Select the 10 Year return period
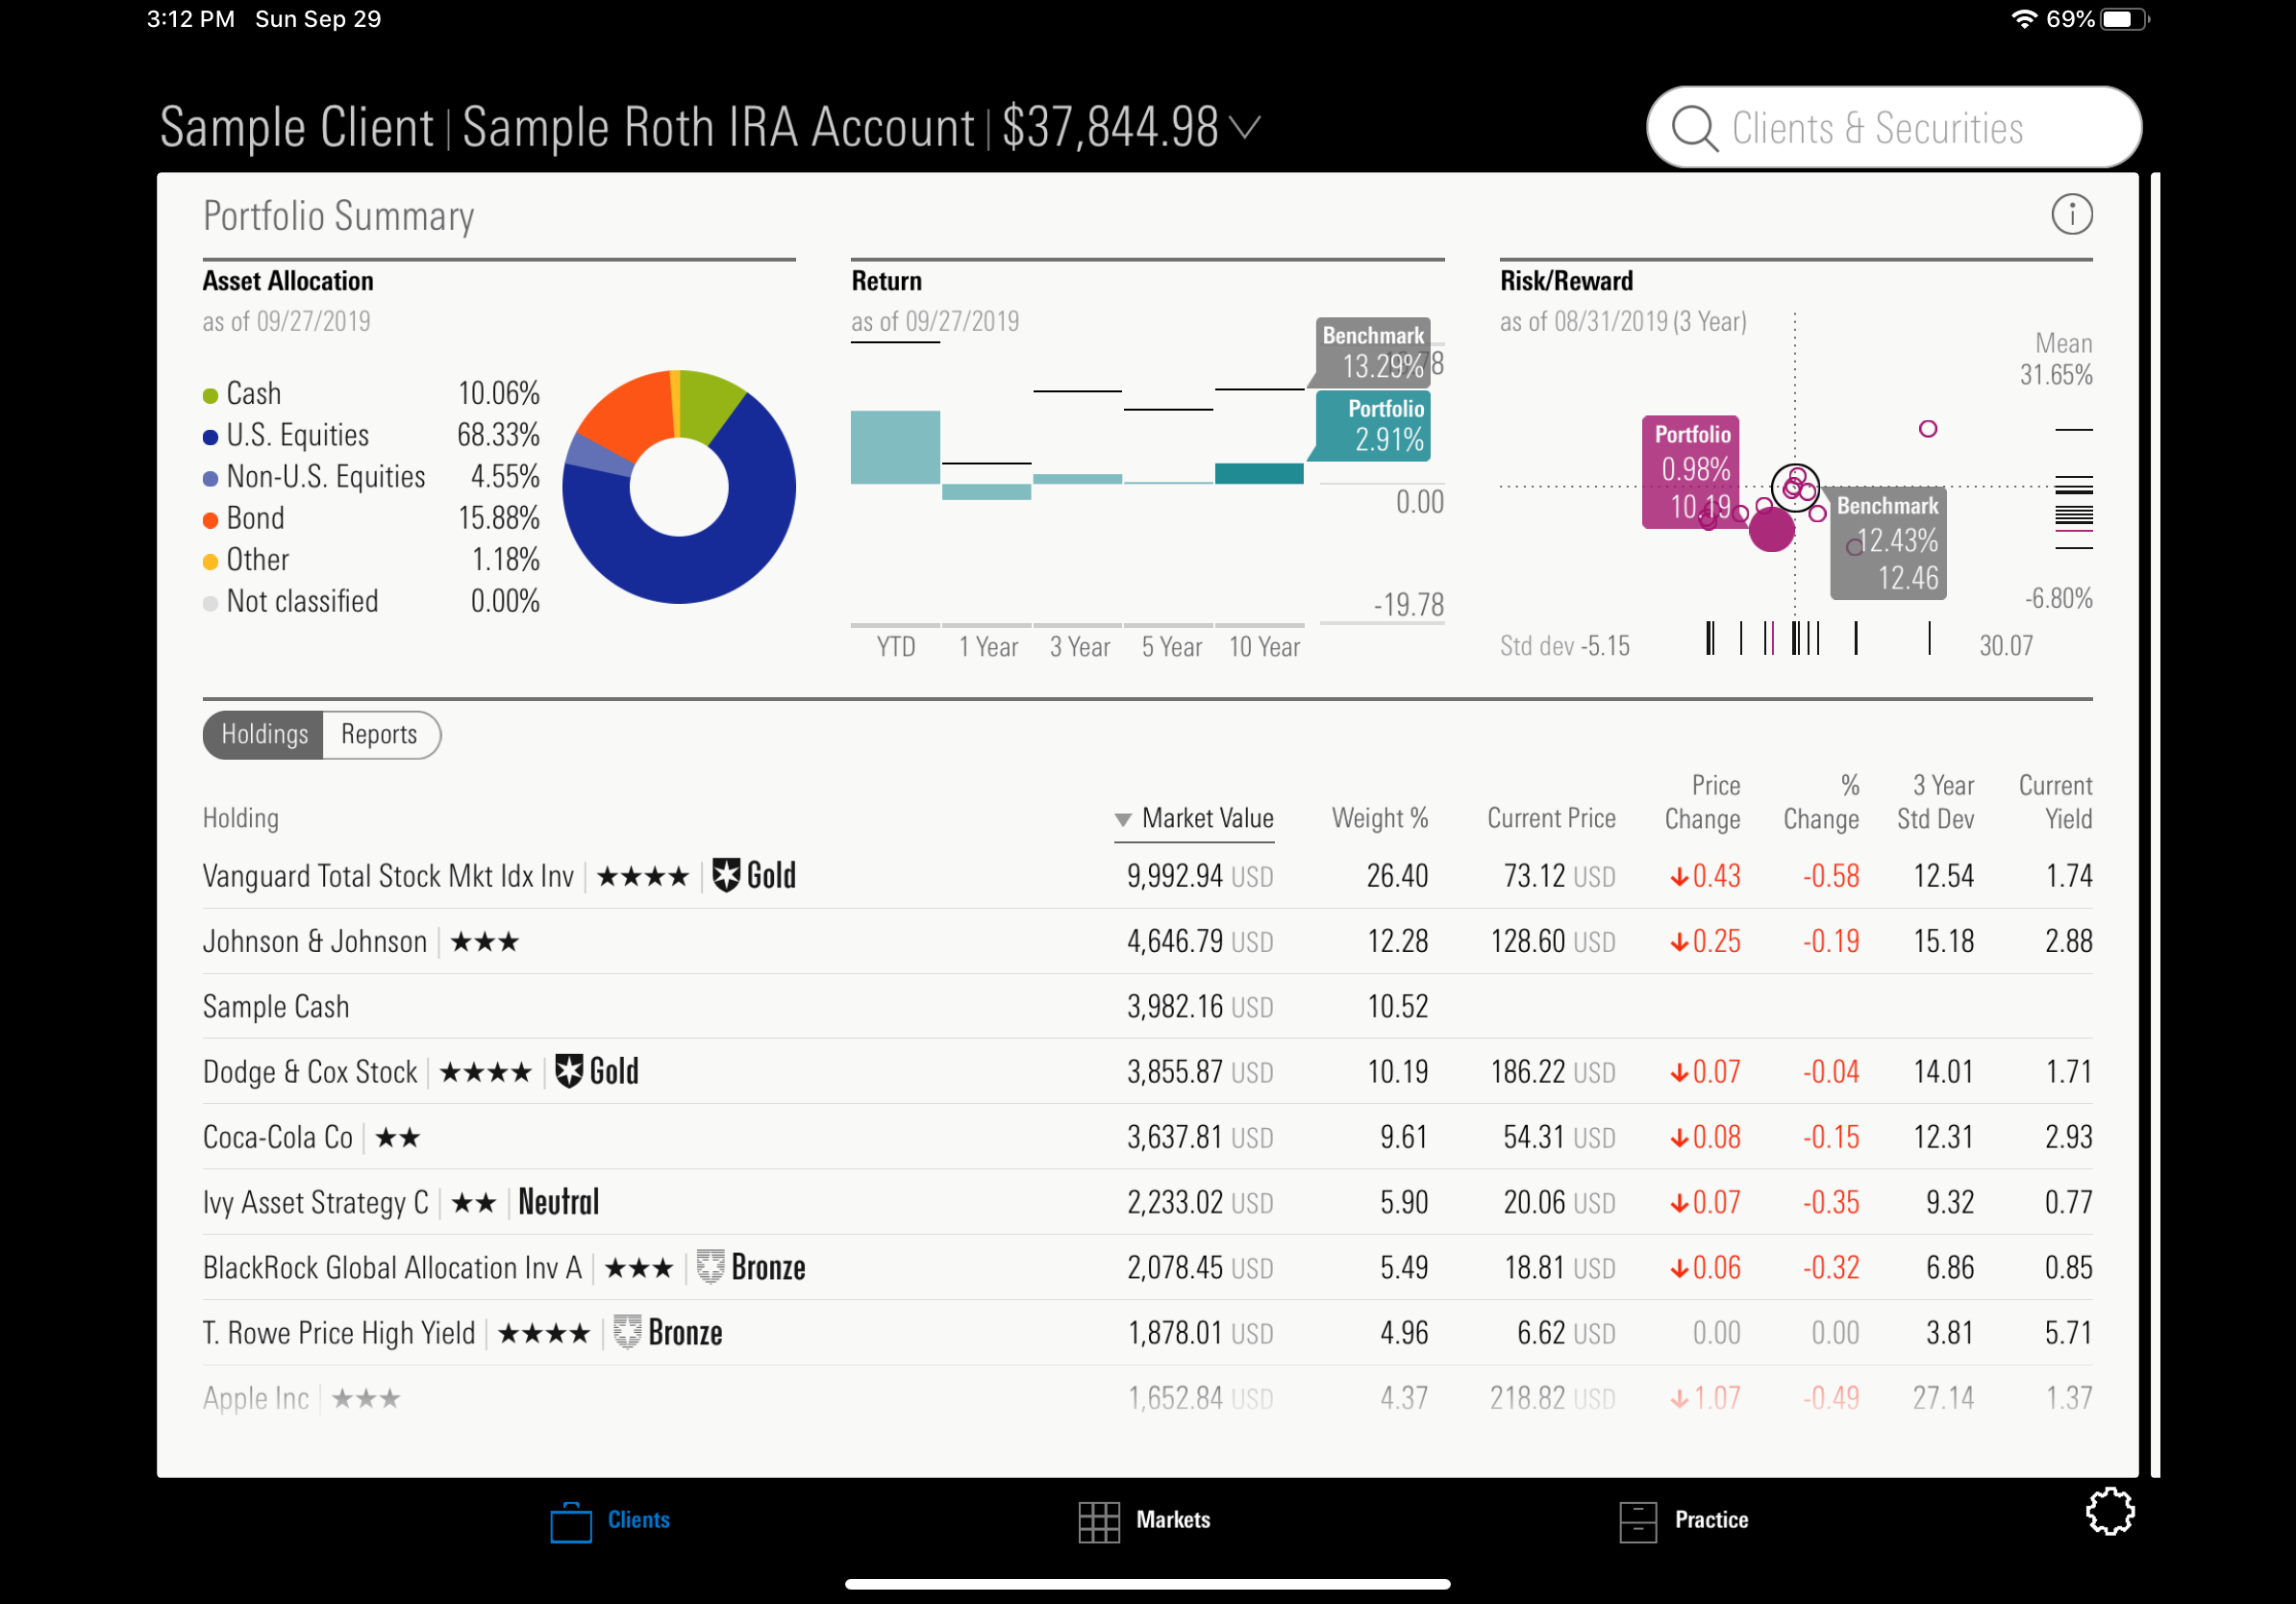The width and height of the screenshot is (2296, 1604). point(1264,647)
